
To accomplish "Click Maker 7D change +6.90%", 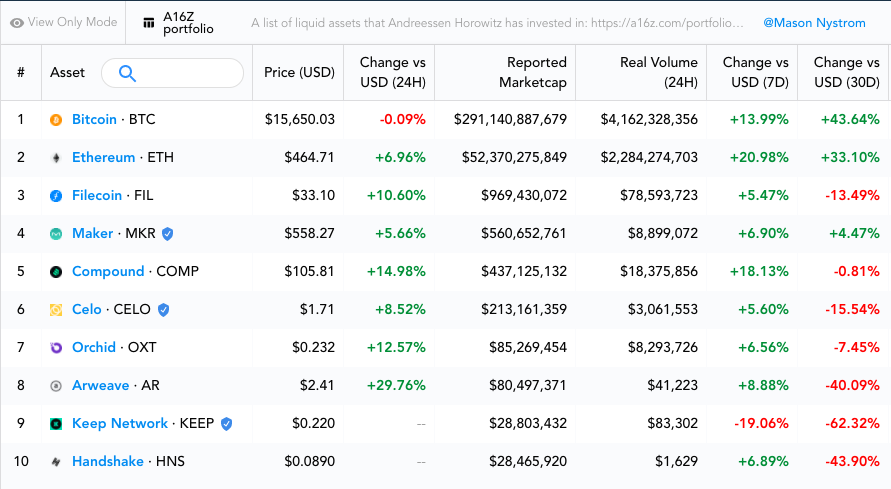I will coord(763,233).
